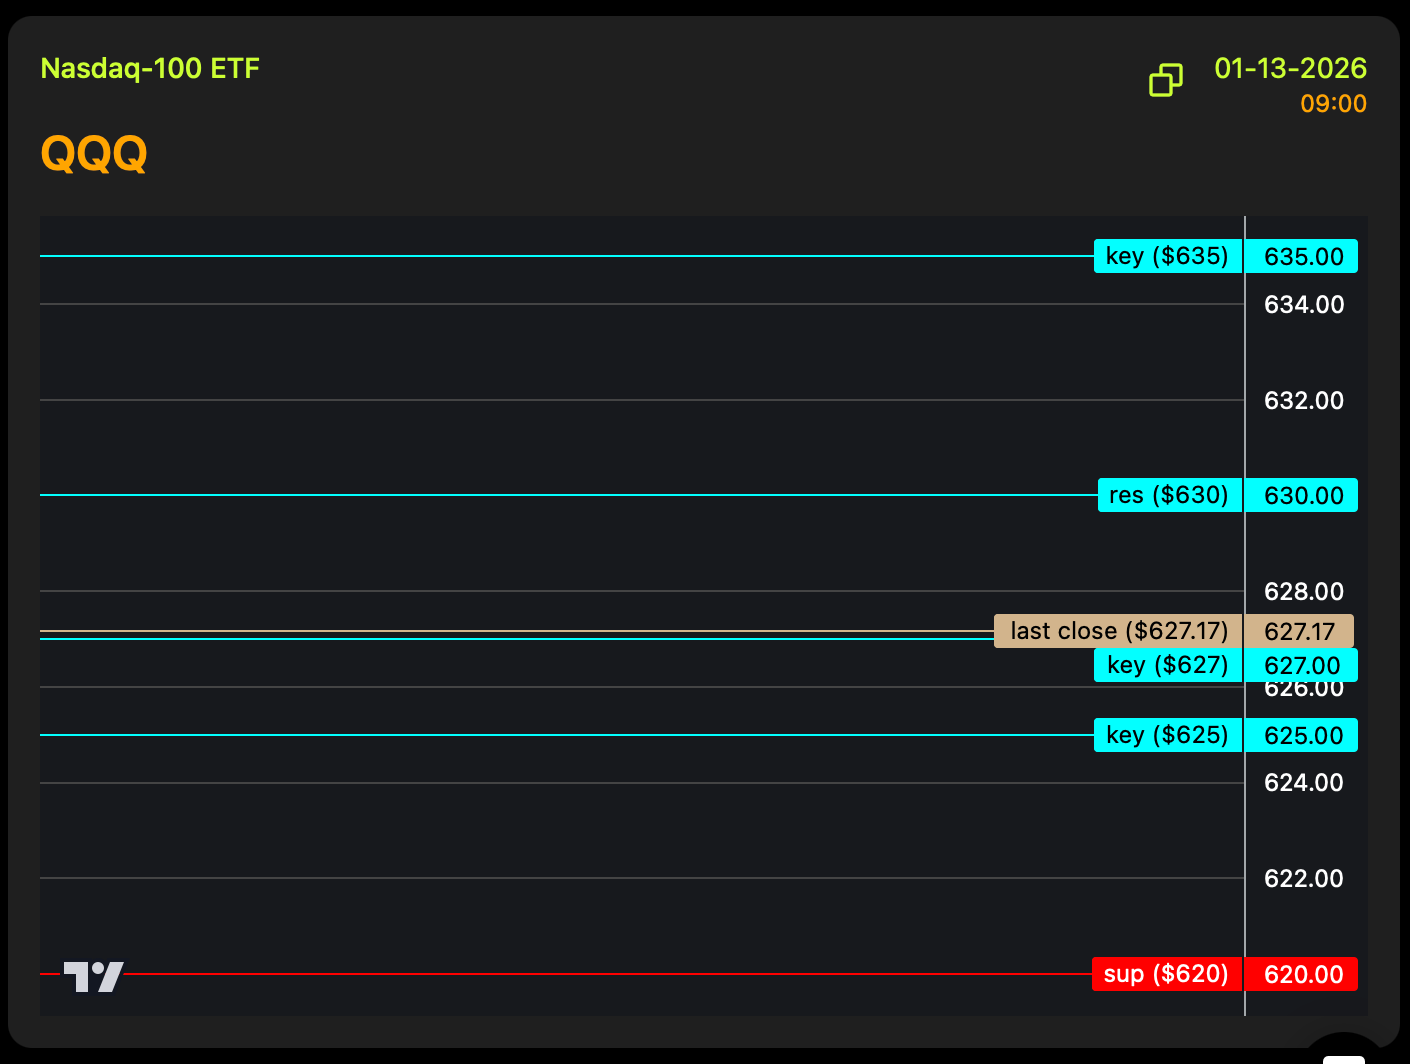Click the cyan 635.00 price axis tag
The height and width of the screenshot is (1064, 1410).
click(x=1302, y=257)
